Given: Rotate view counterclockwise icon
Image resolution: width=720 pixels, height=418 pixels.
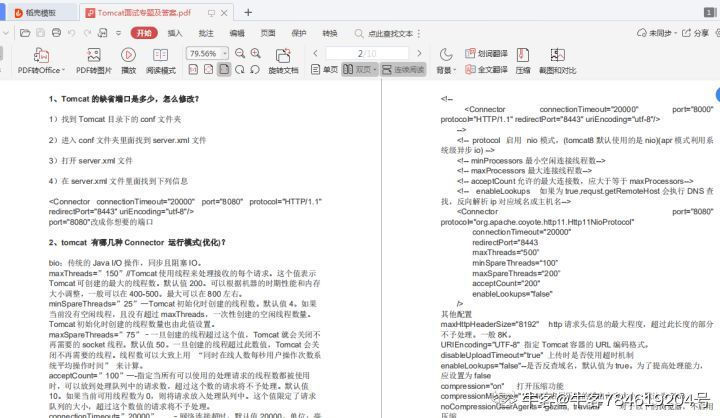Looking at the screenshot, I should point(255,70).
